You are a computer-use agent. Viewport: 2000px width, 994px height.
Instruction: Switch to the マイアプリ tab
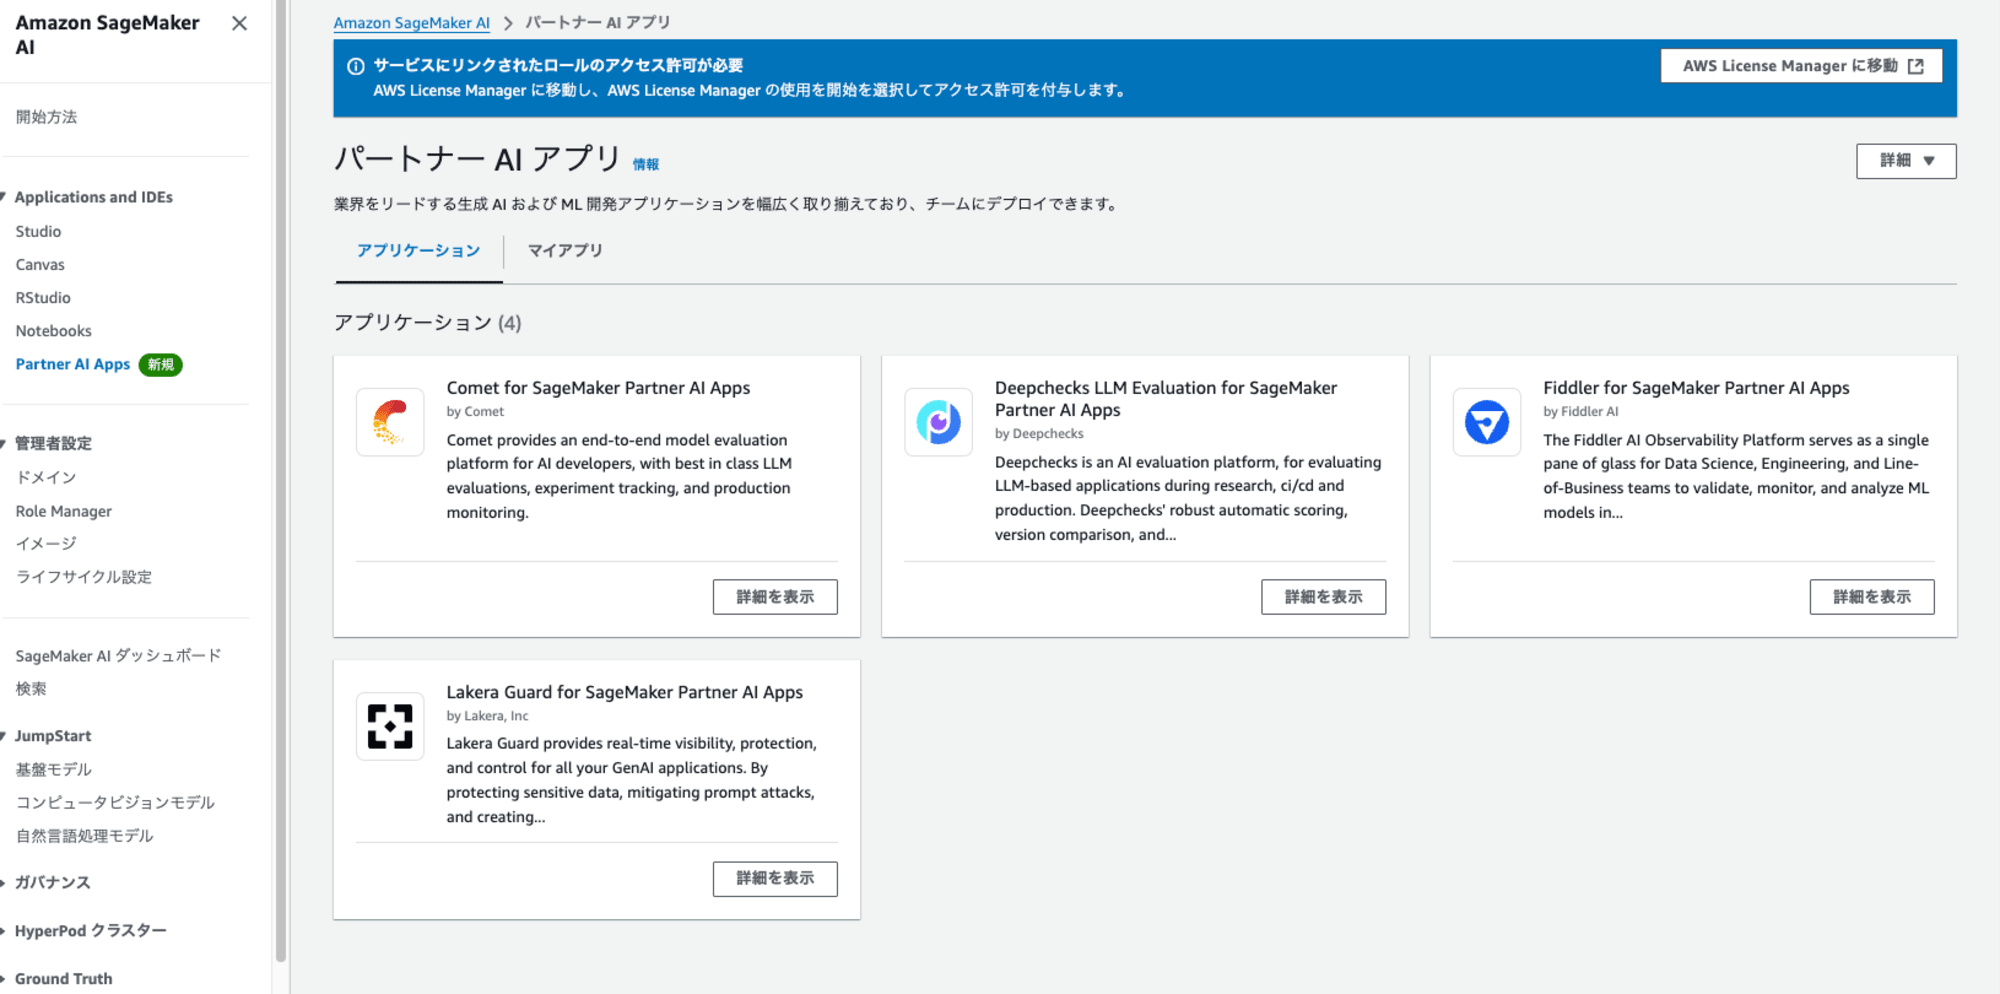click(565, 251)
